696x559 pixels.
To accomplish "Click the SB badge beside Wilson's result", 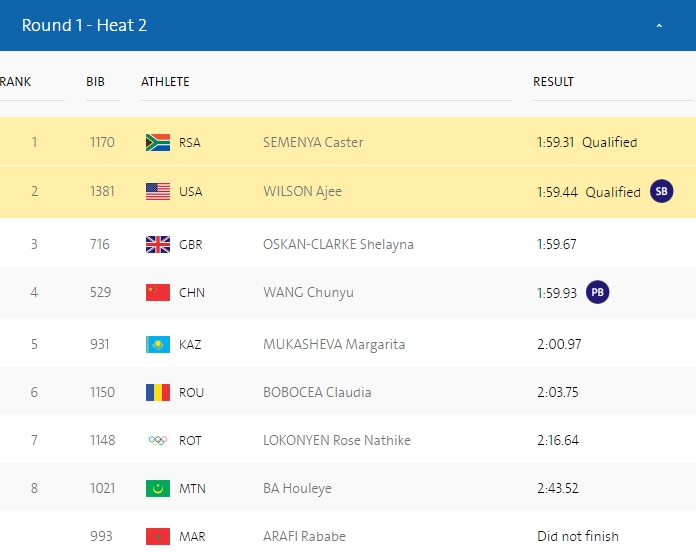I will 661,192.
